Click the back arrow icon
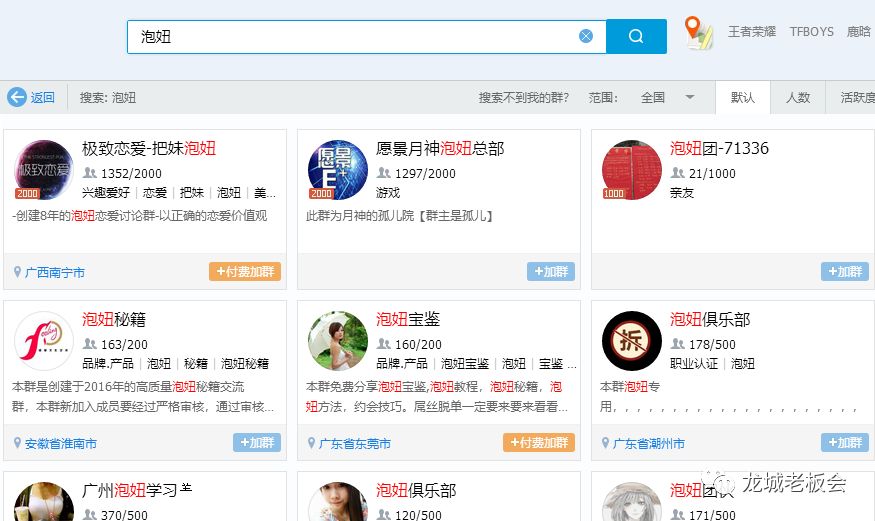Screen dimensions: 875x521 point(17,97)
